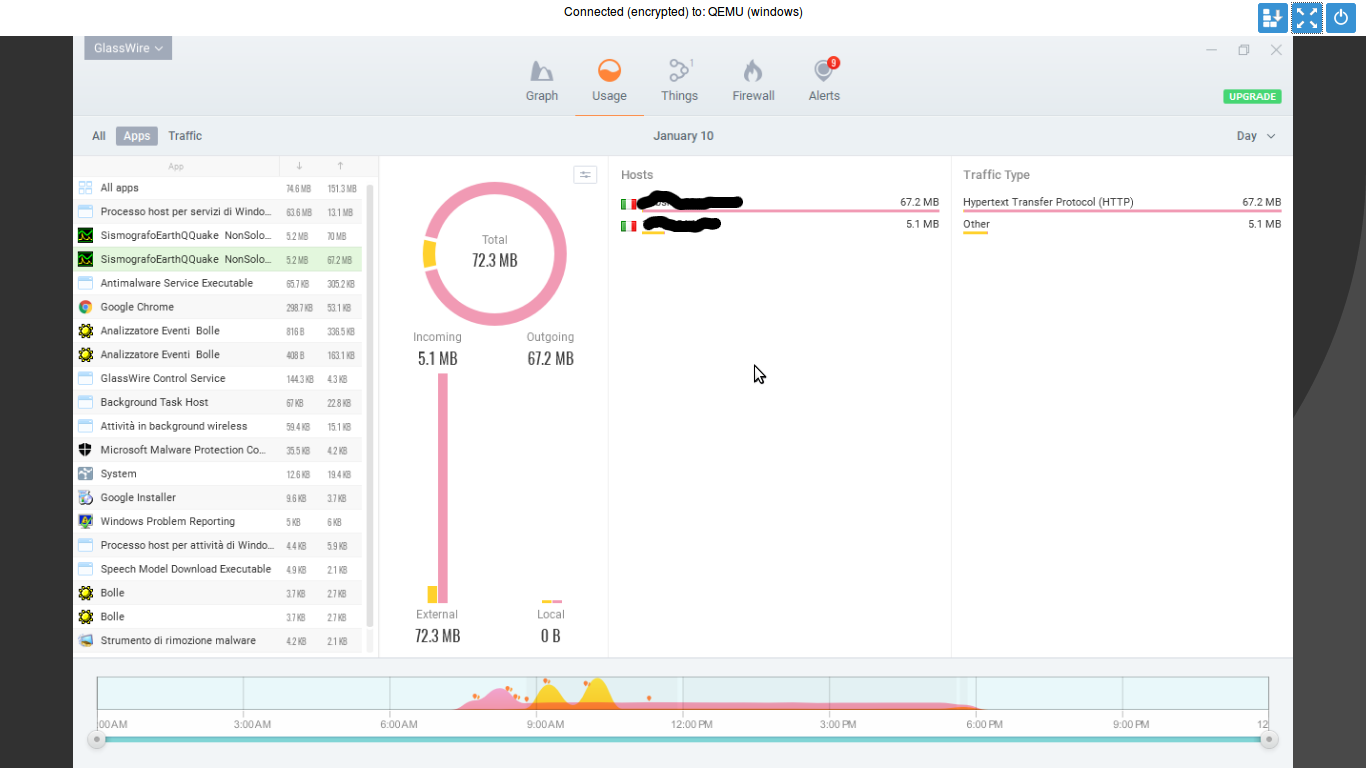The height and width of the screenshot is (768, 1366).
Task: Switch to the All filter tab
Action: tap(99, 136)
